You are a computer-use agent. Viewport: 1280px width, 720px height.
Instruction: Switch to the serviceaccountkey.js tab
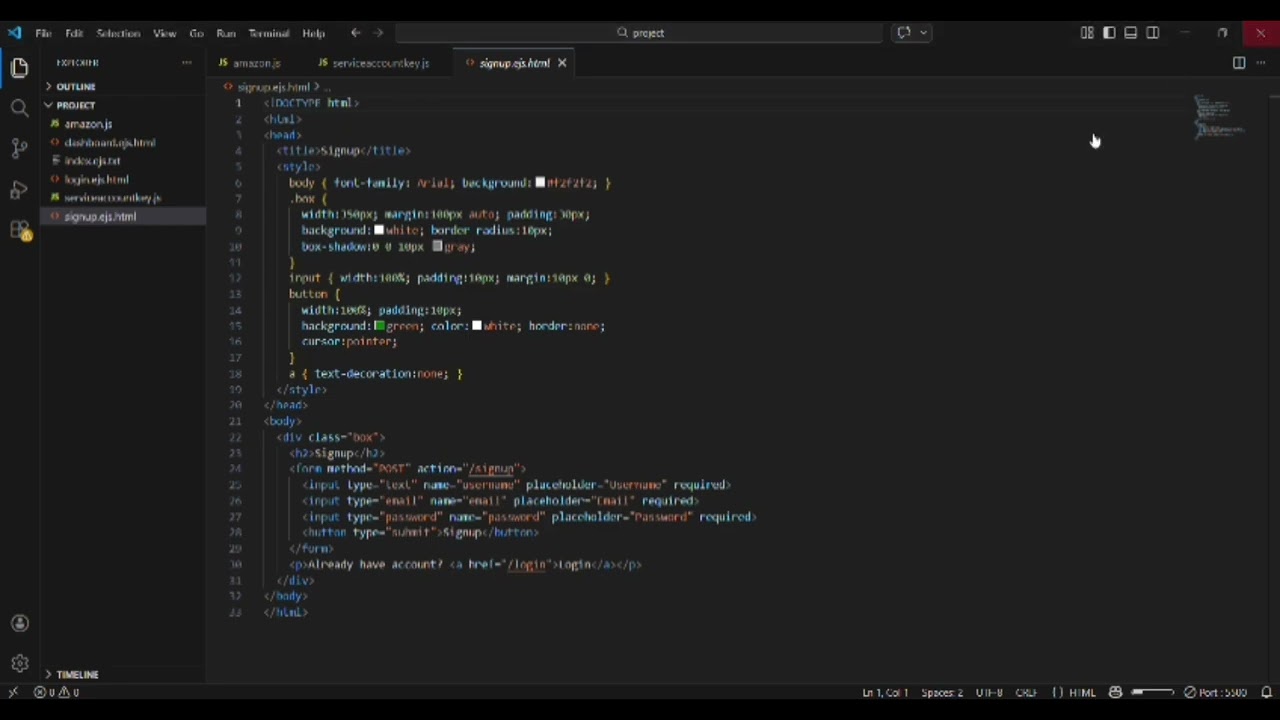pyautogui.click(x=379, y=63)
